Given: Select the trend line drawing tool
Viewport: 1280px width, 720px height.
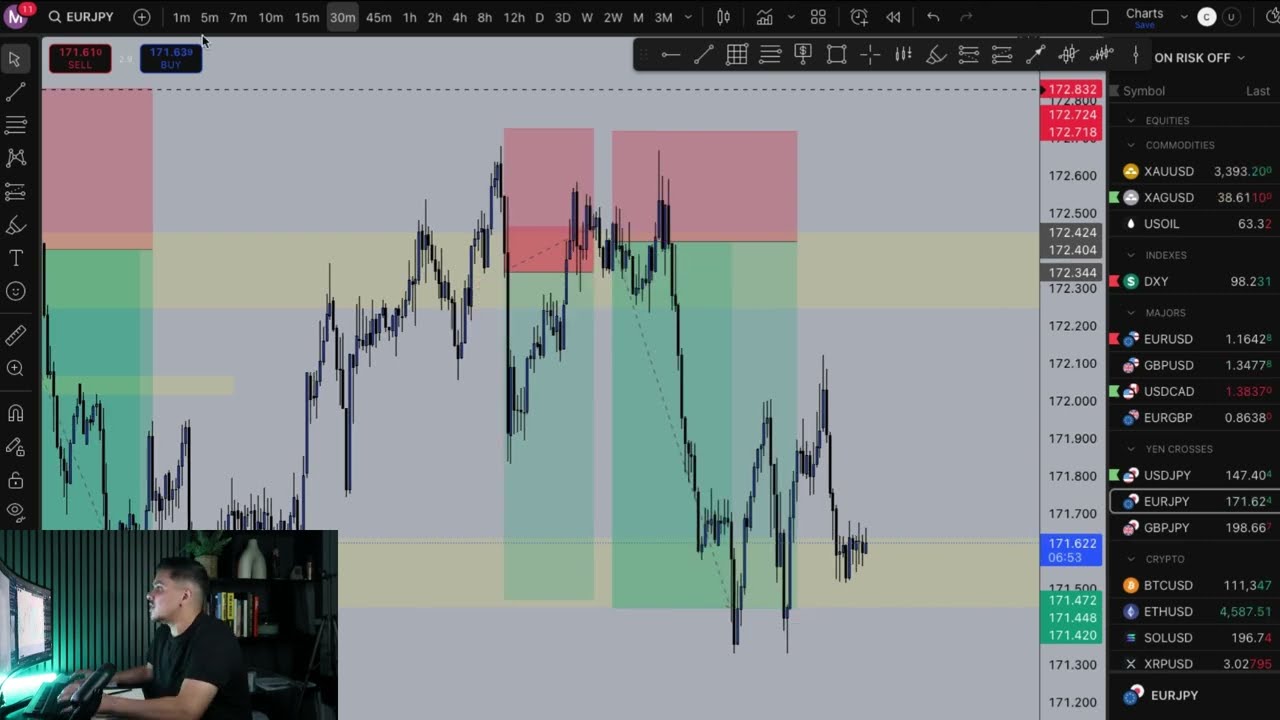Looking at the screenshot, I should (16, 92).
